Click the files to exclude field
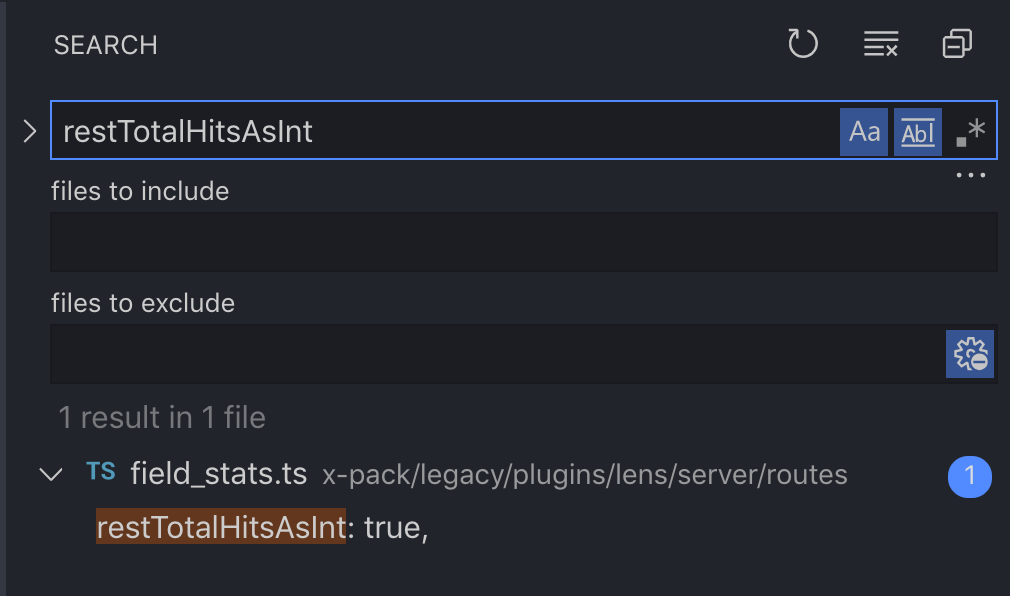This screenshot has height=596, width=1010. pos(495,354)
